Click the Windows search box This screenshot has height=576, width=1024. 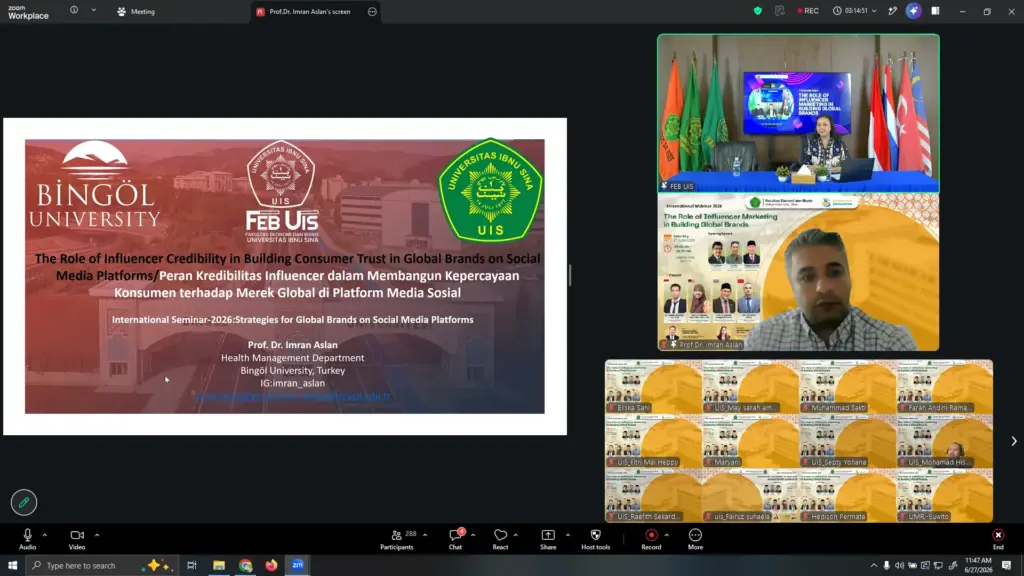pos(101,565)
